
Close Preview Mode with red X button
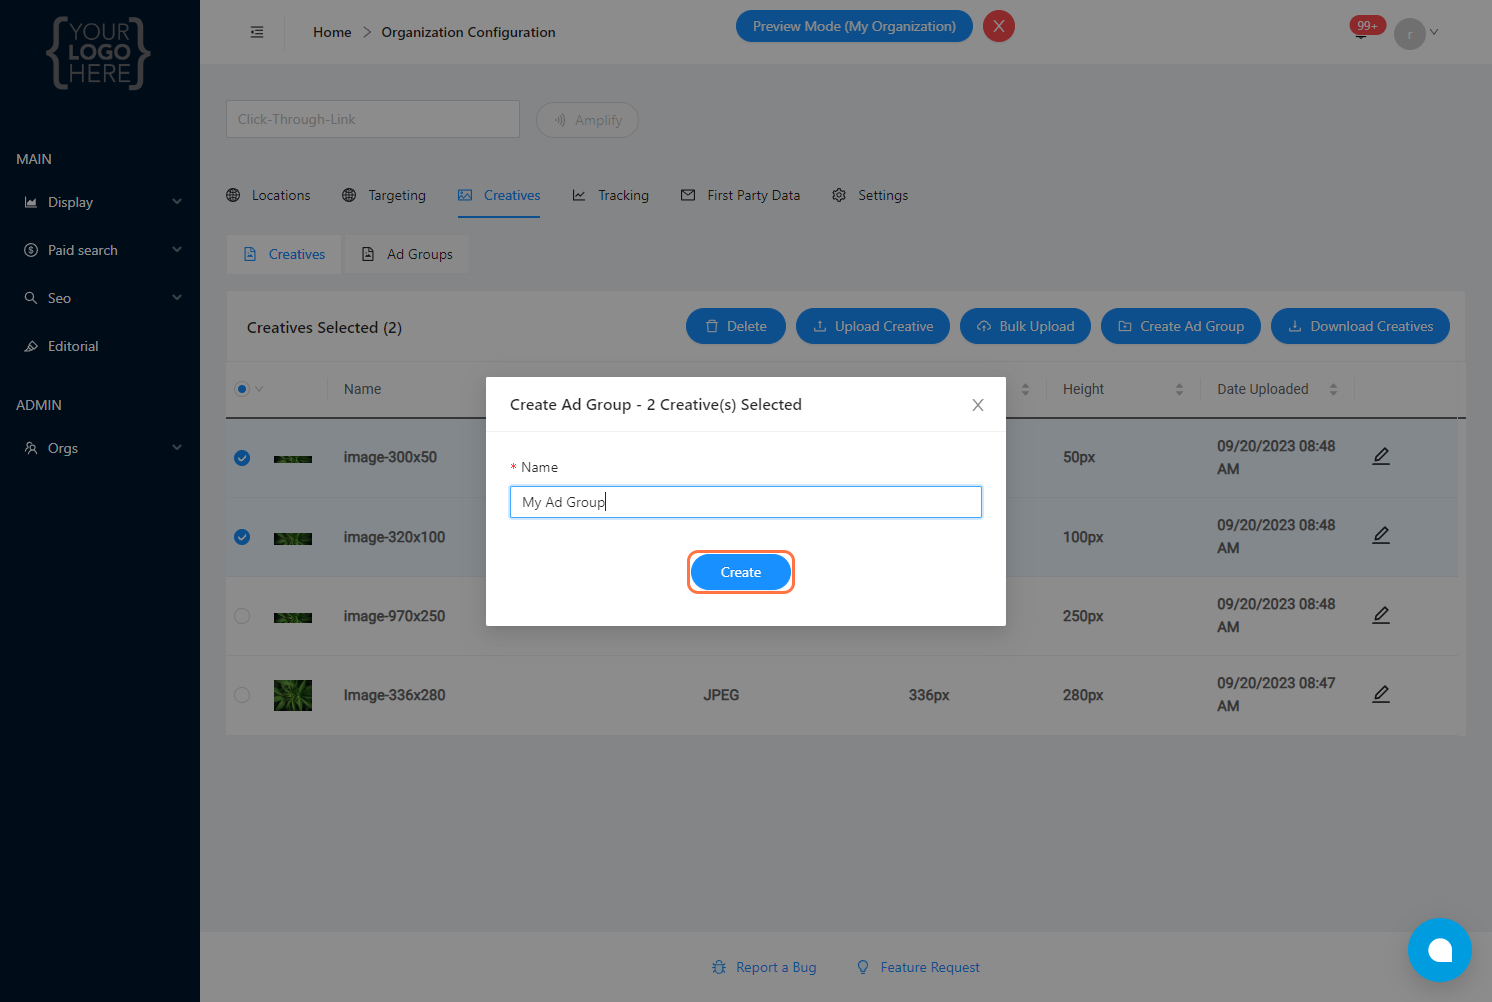coord(999,26)
